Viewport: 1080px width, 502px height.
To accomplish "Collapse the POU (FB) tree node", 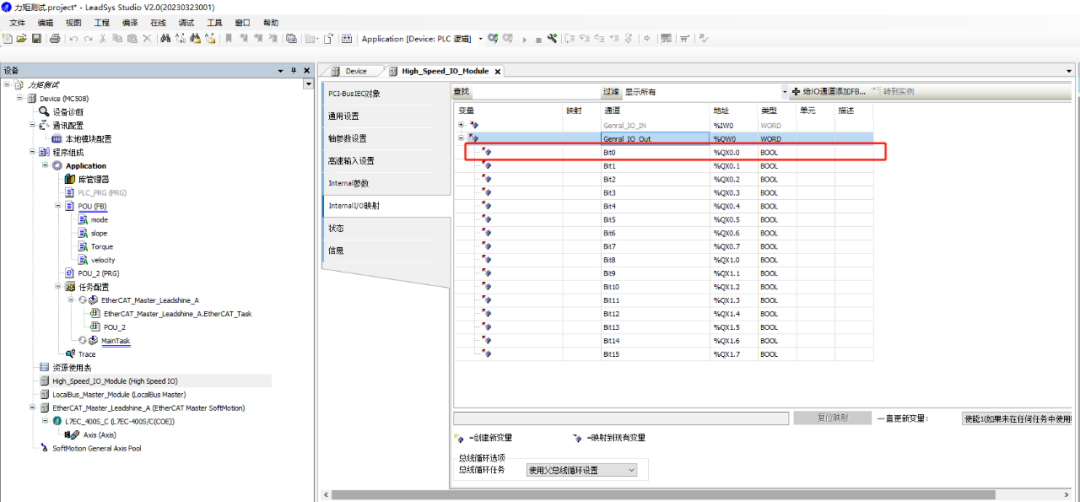I will tap(59, 205).
